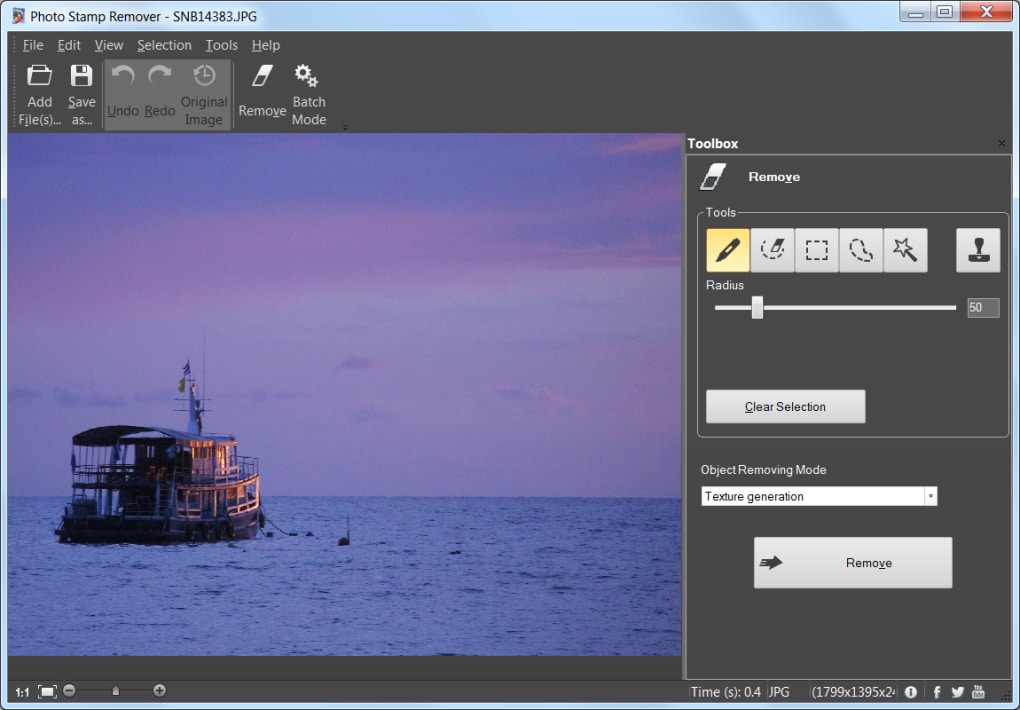Activate the Magic Wand tool
This screenshot has width=1020, height=710.
pos(905,250)
